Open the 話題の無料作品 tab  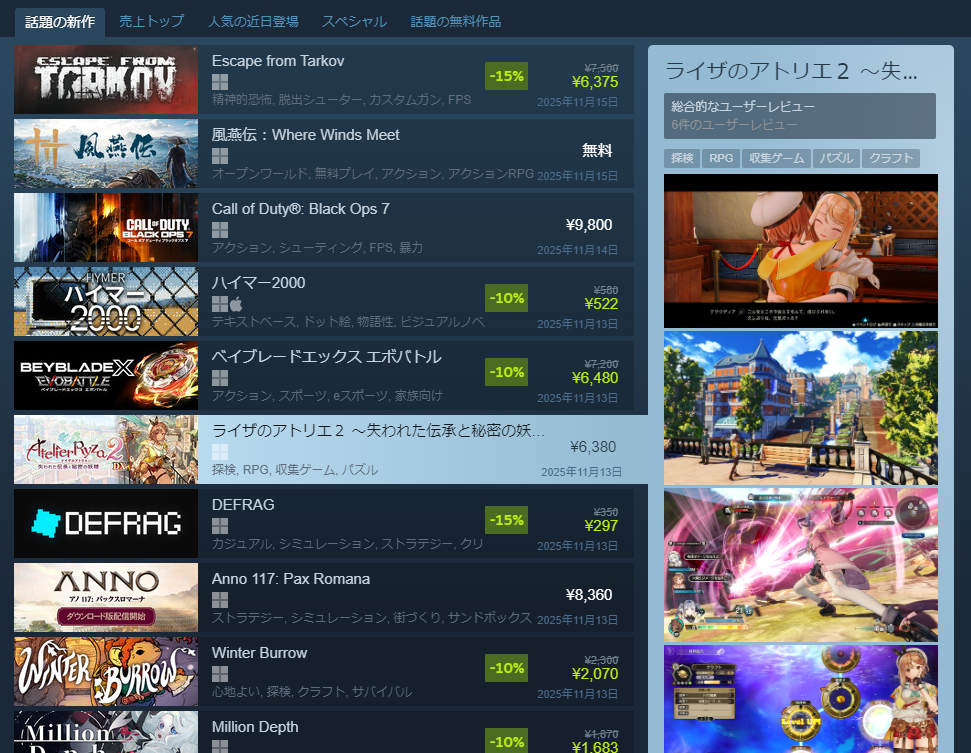tap(456, 22)
